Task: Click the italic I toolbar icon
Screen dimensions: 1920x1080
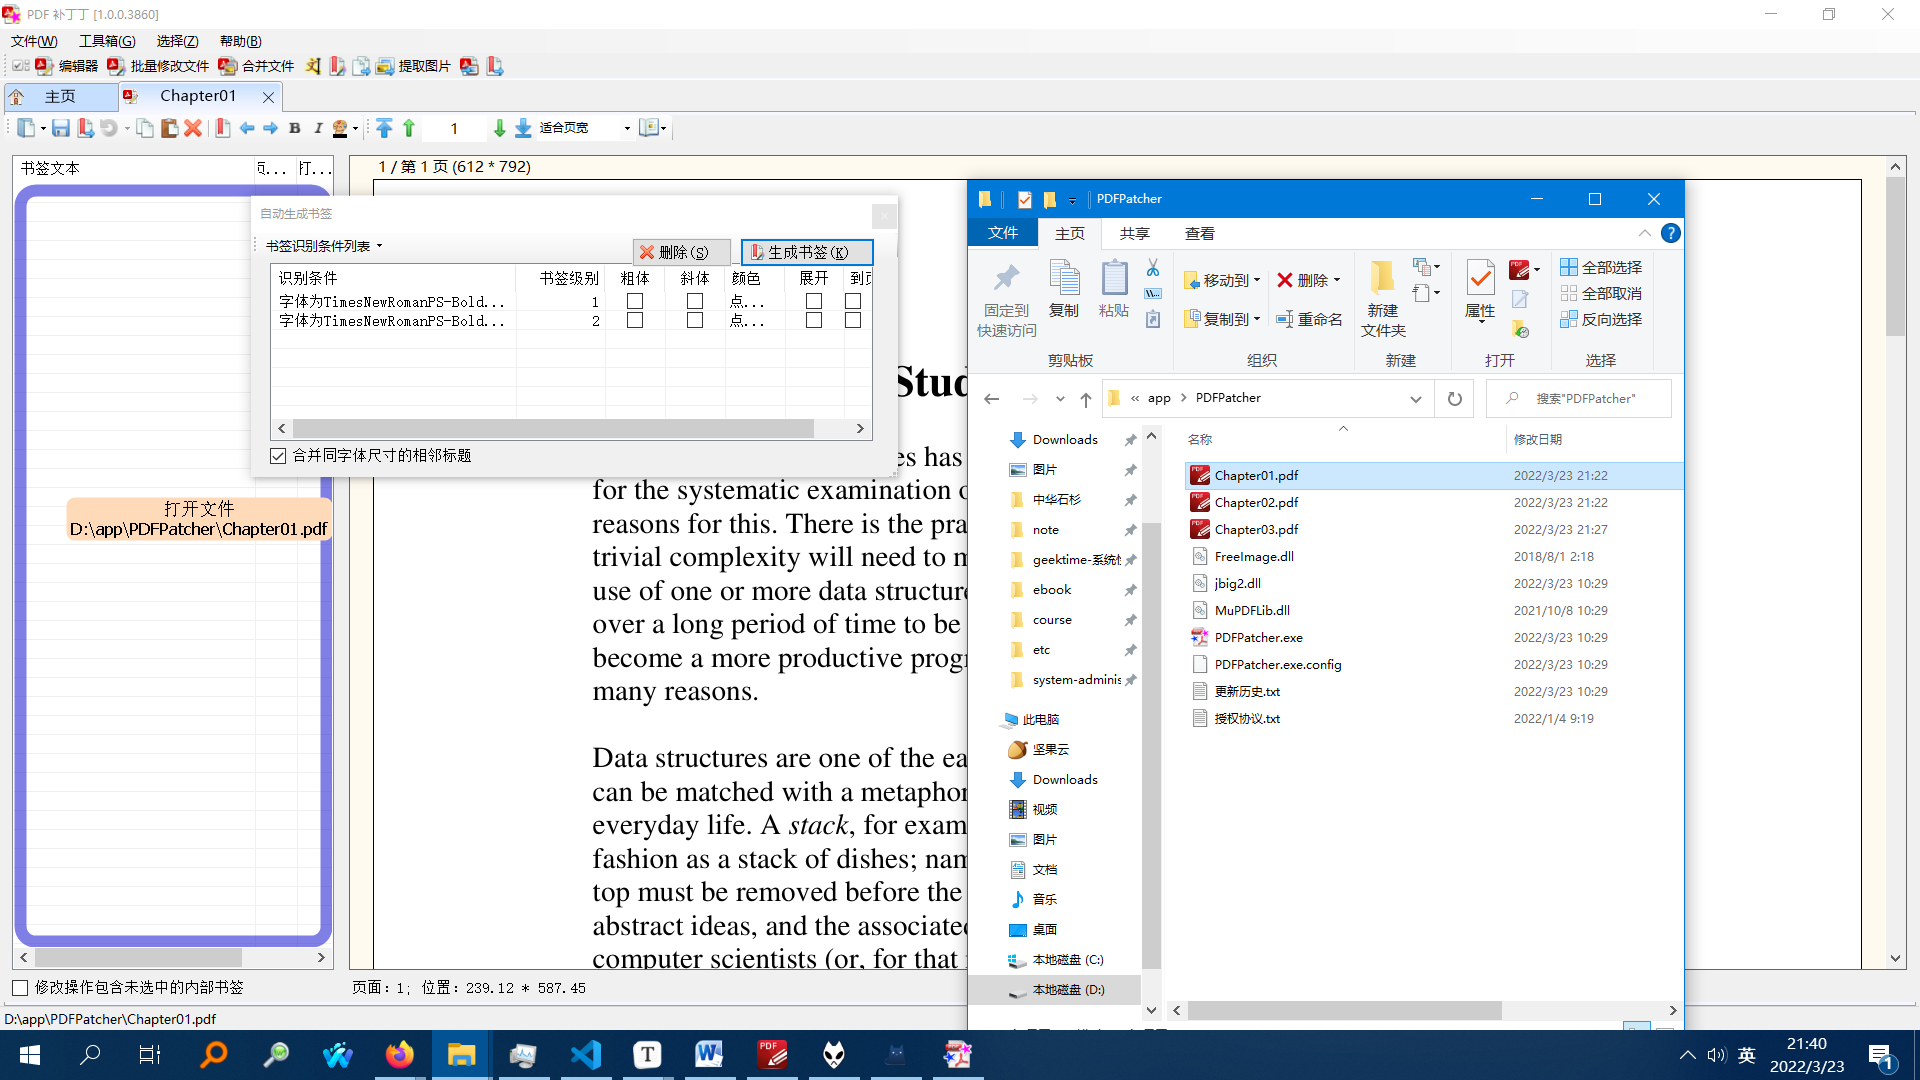Action: [x=318, y=128]
